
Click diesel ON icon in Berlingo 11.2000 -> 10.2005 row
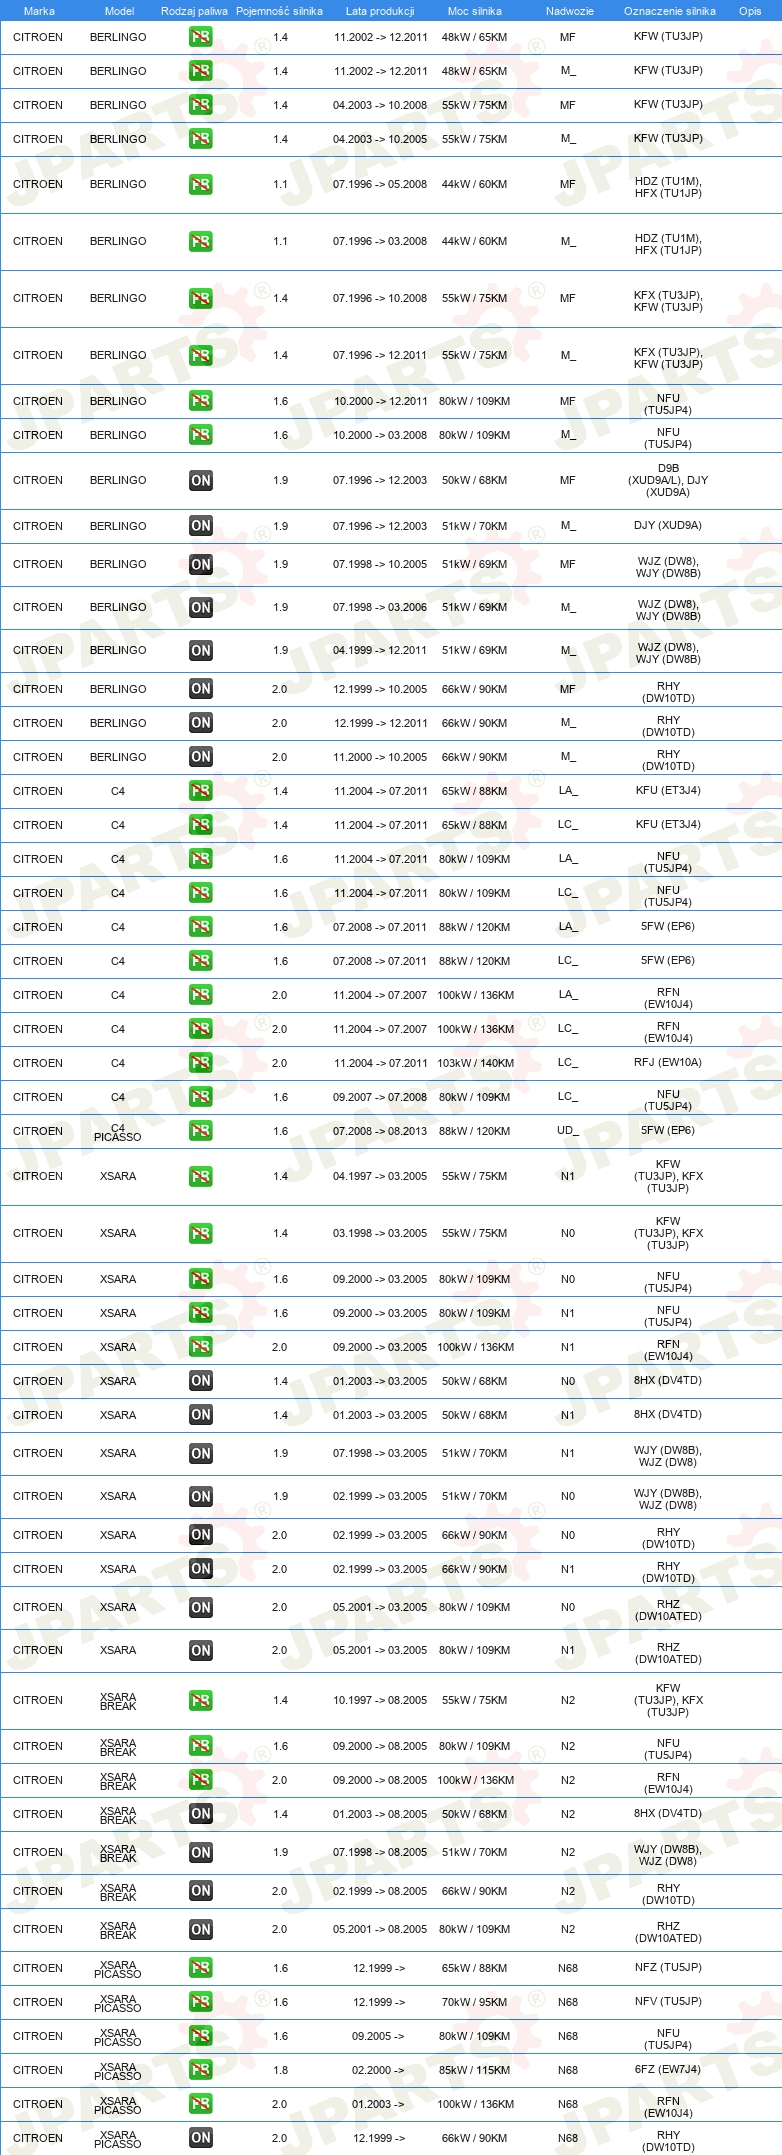click(x=201, y=757)
